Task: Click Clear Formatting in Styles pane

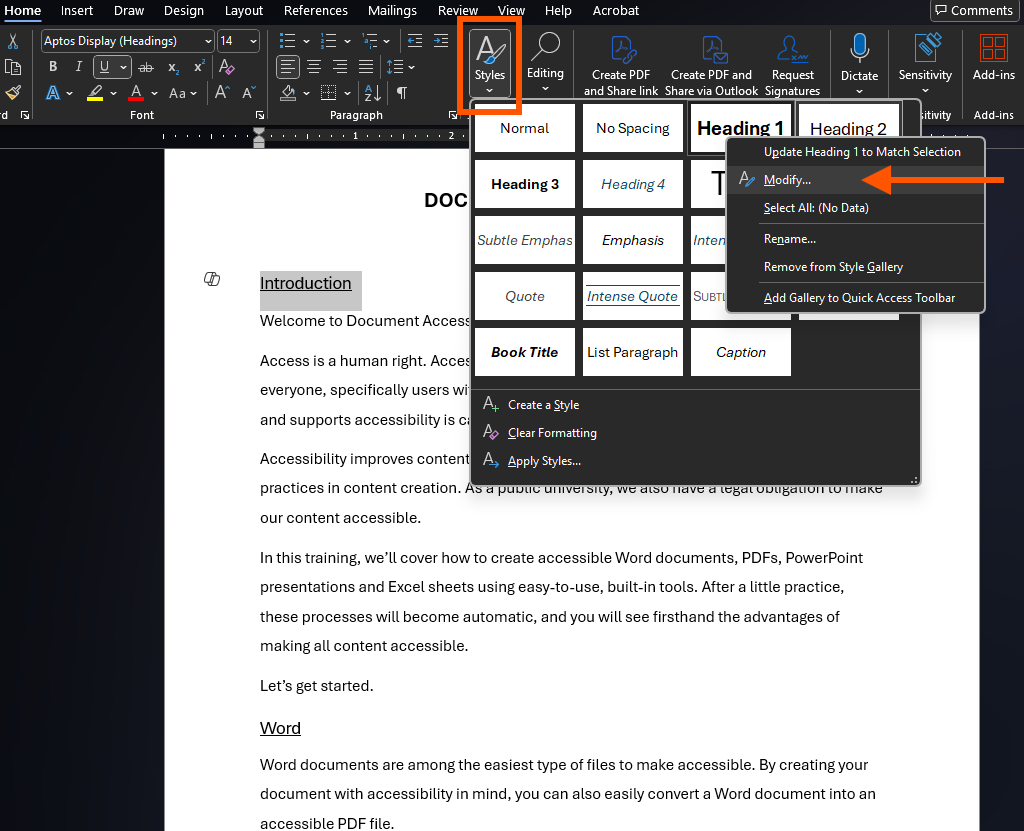Action: 551,433
